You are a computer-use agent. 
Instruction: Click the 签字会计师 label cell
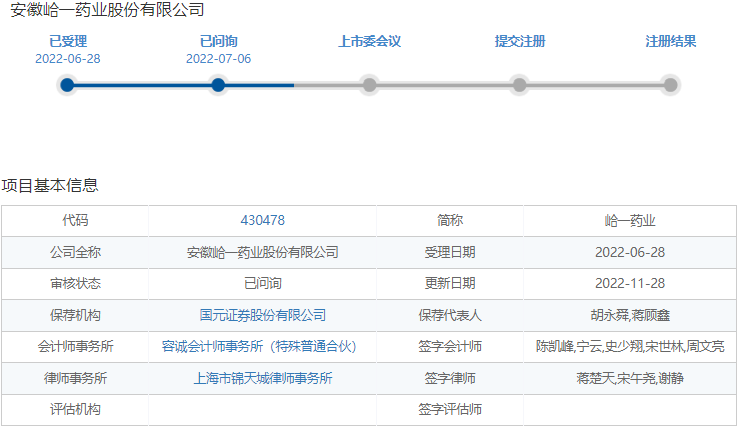tap(450, 346)
